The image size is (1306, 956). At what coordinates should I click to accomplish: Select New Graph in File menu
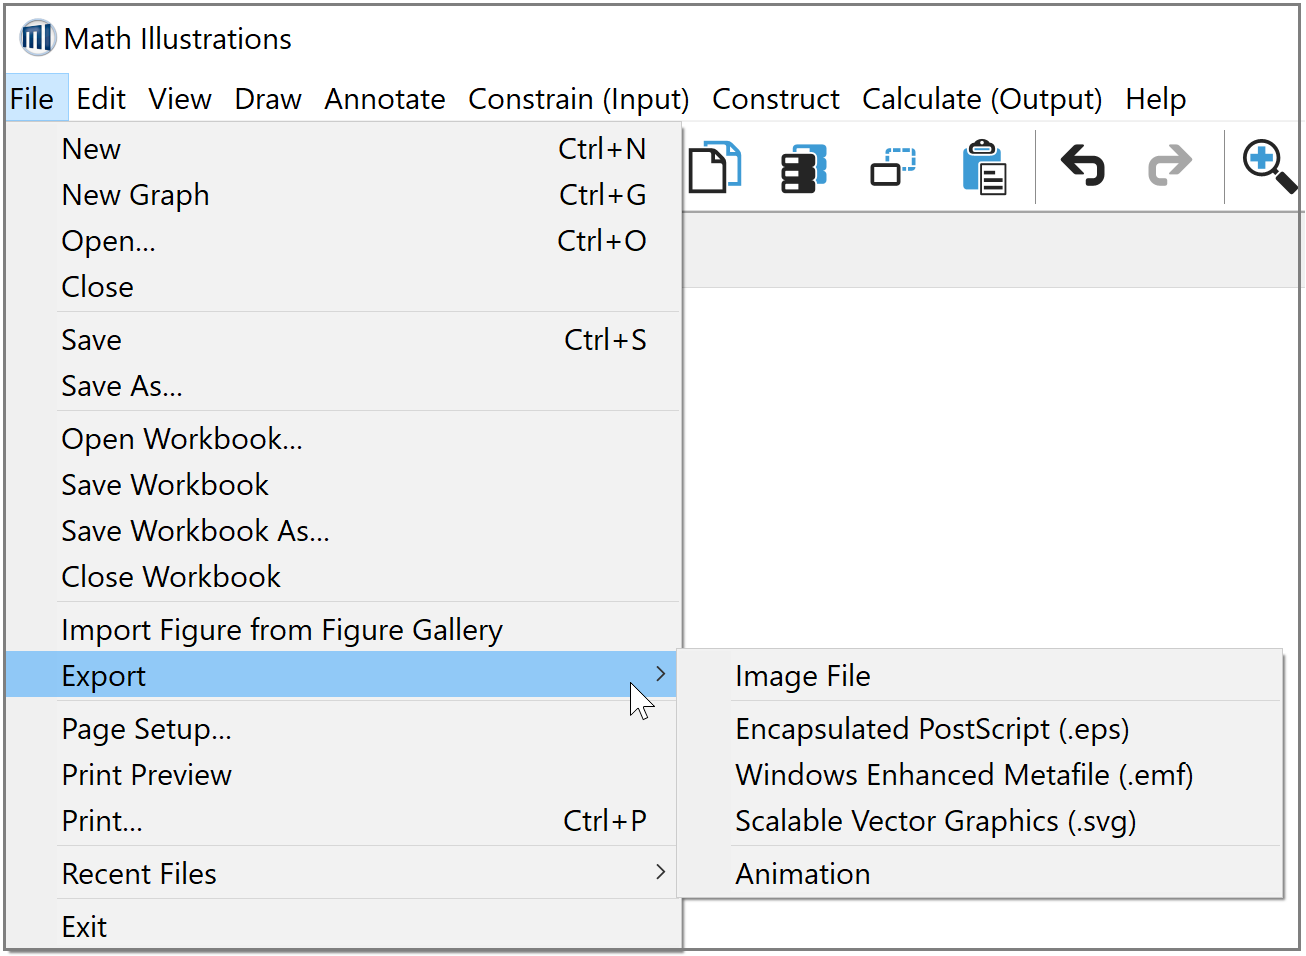[135, 195]
